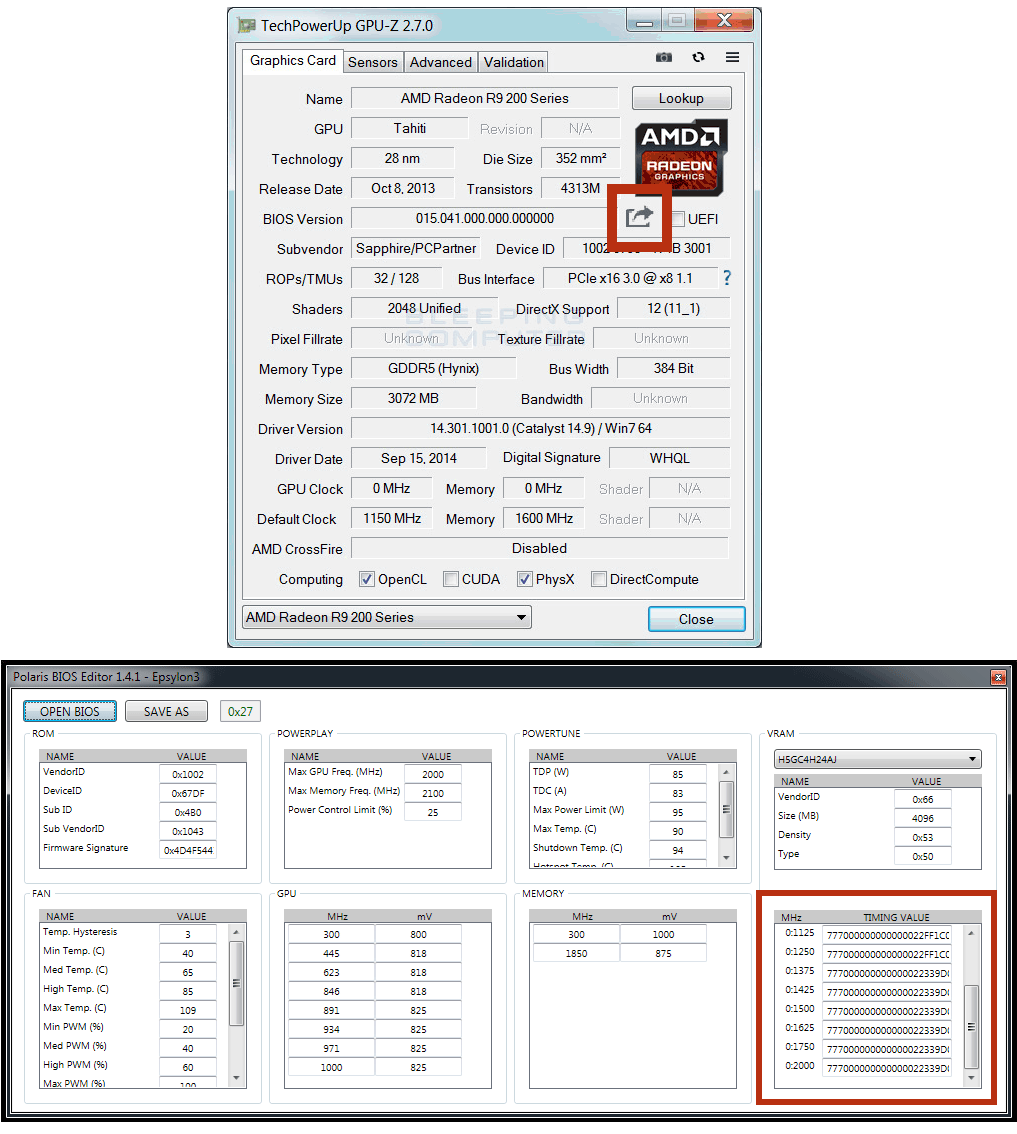1017x1134 pixels.
Task: Click the POWERTUNE list down arrow
Action: [x=725, y=858]
